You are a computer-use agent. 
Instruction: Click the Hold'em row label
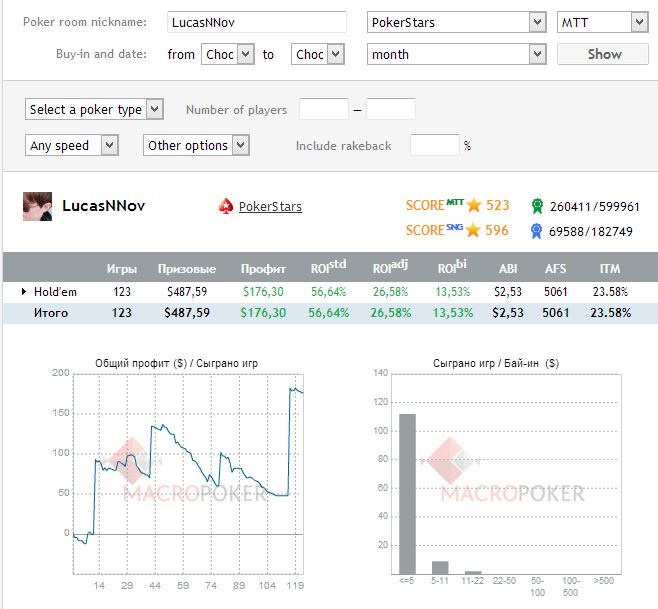coord(55,292)
